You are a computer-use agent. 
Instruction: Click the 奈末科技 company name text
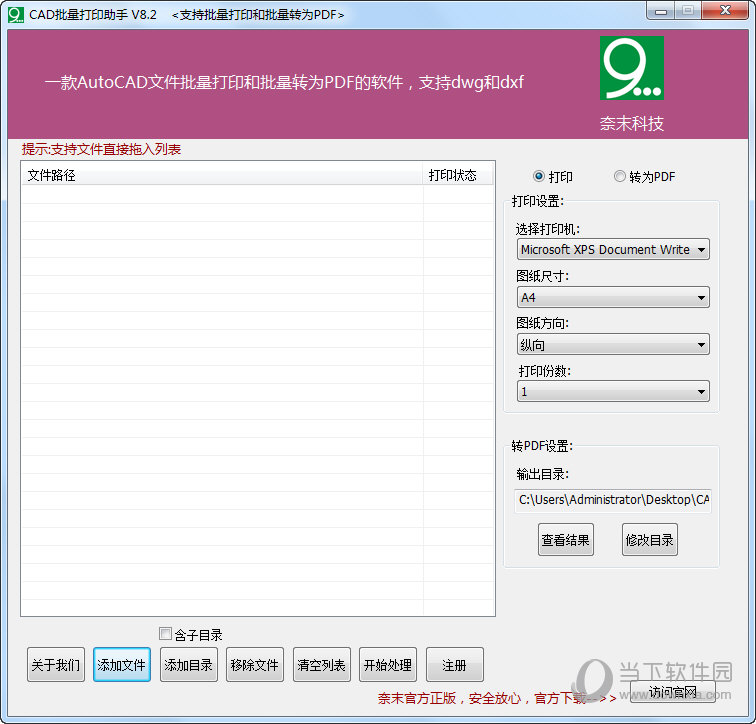click(632, 124)
